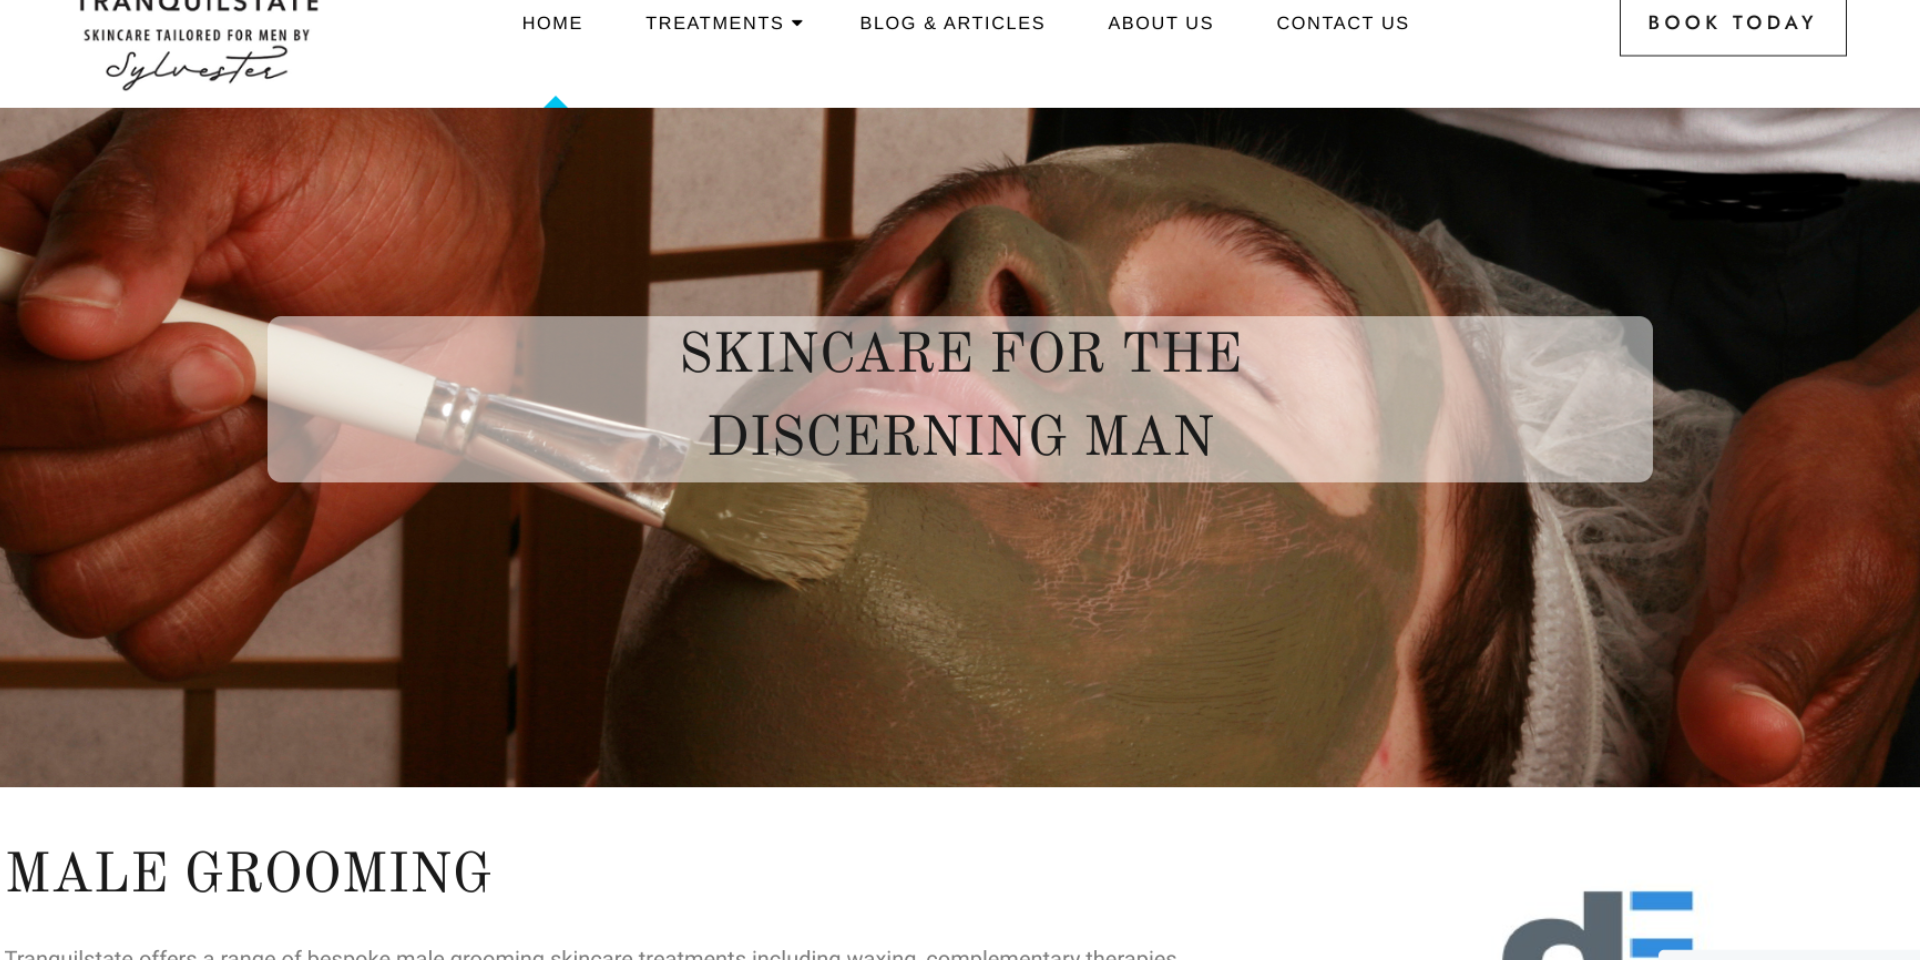Open the Blog & Articles page

[x=952, y=23]
